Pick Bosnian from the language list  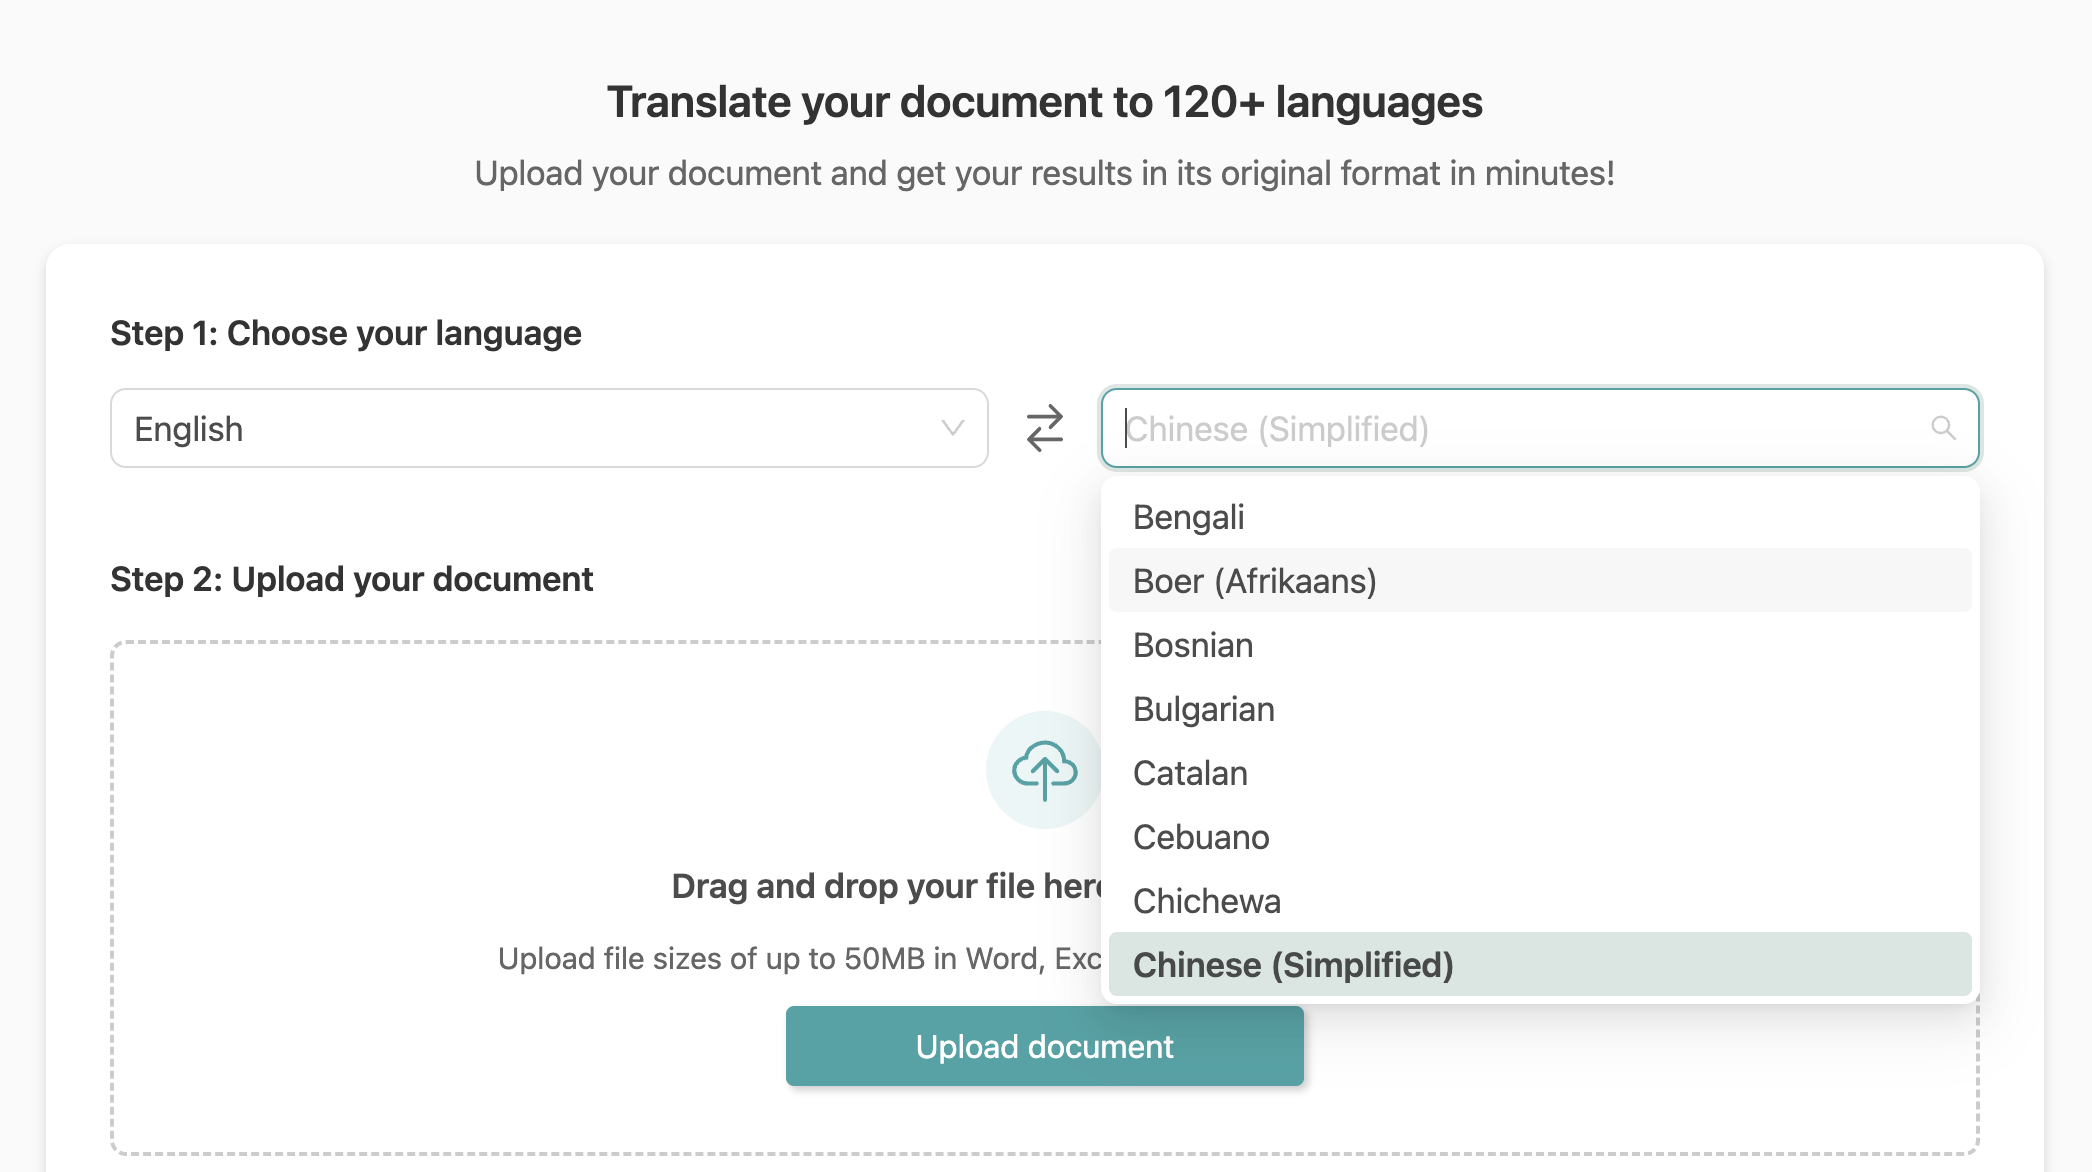point(1192,645)
